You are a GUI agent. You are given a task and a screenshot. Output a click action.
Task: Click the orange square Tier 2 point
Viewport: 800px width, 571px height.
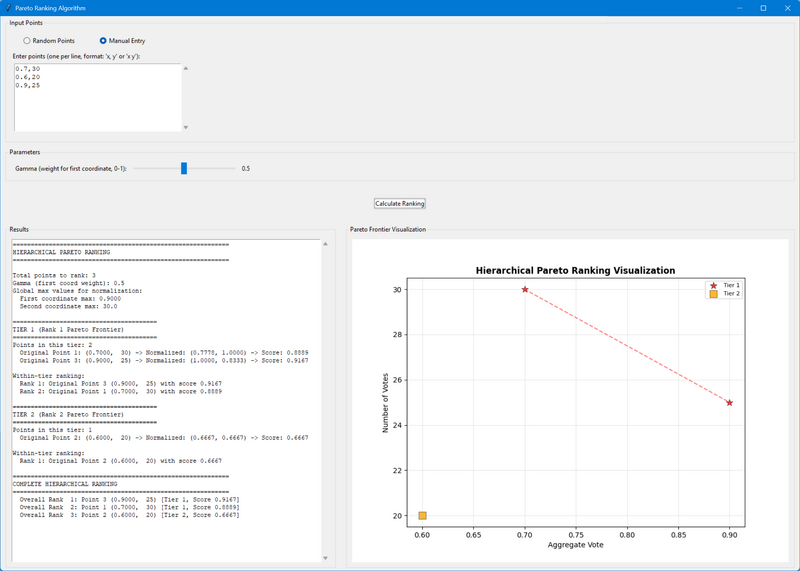pos(422,516)
